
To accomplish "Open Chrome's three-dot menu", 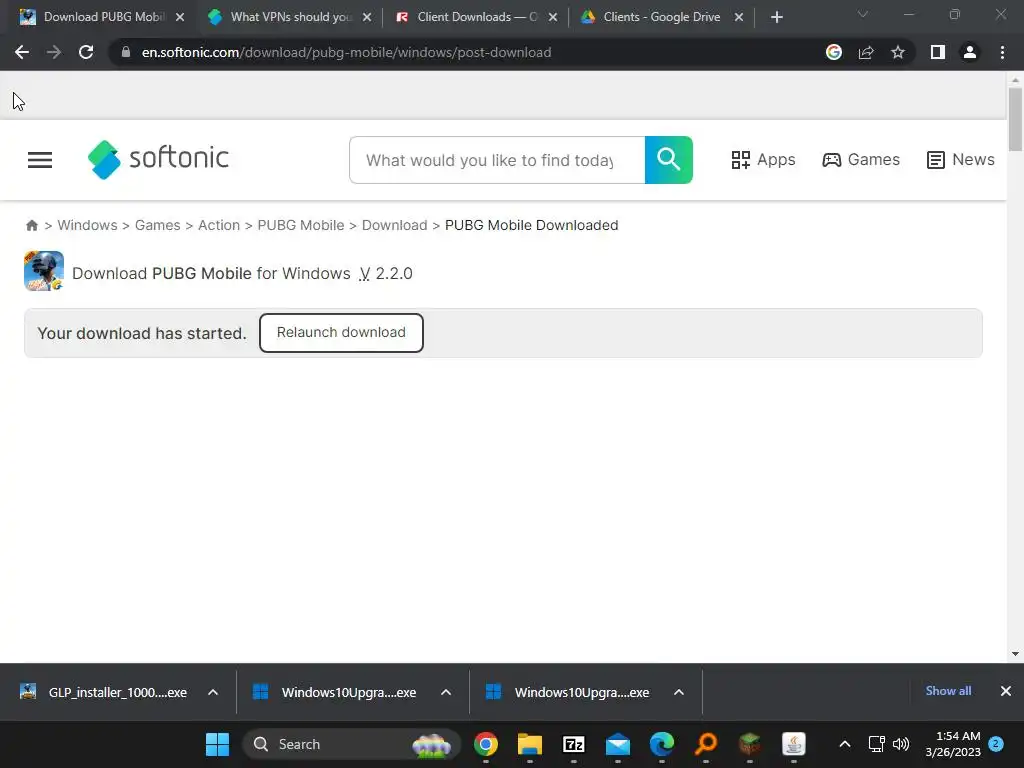I will pyautogui.click(x=1002, y=52).
